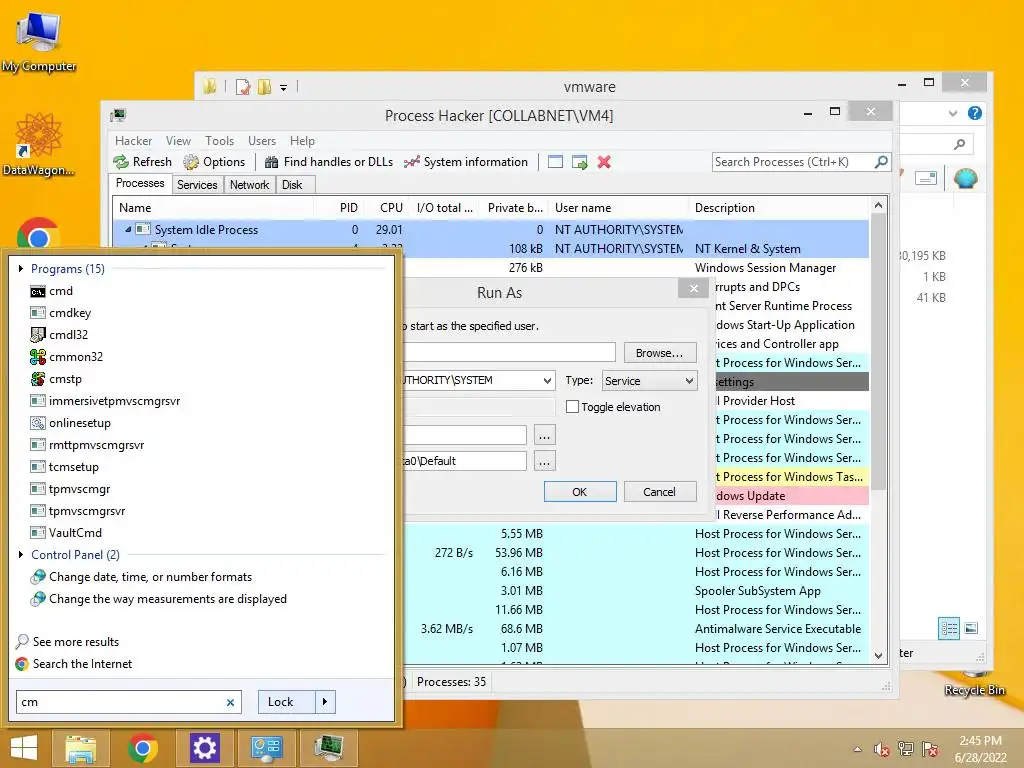Click the ... button next to Default desktop field
The image size is (1024, 768).
[545, 461]
